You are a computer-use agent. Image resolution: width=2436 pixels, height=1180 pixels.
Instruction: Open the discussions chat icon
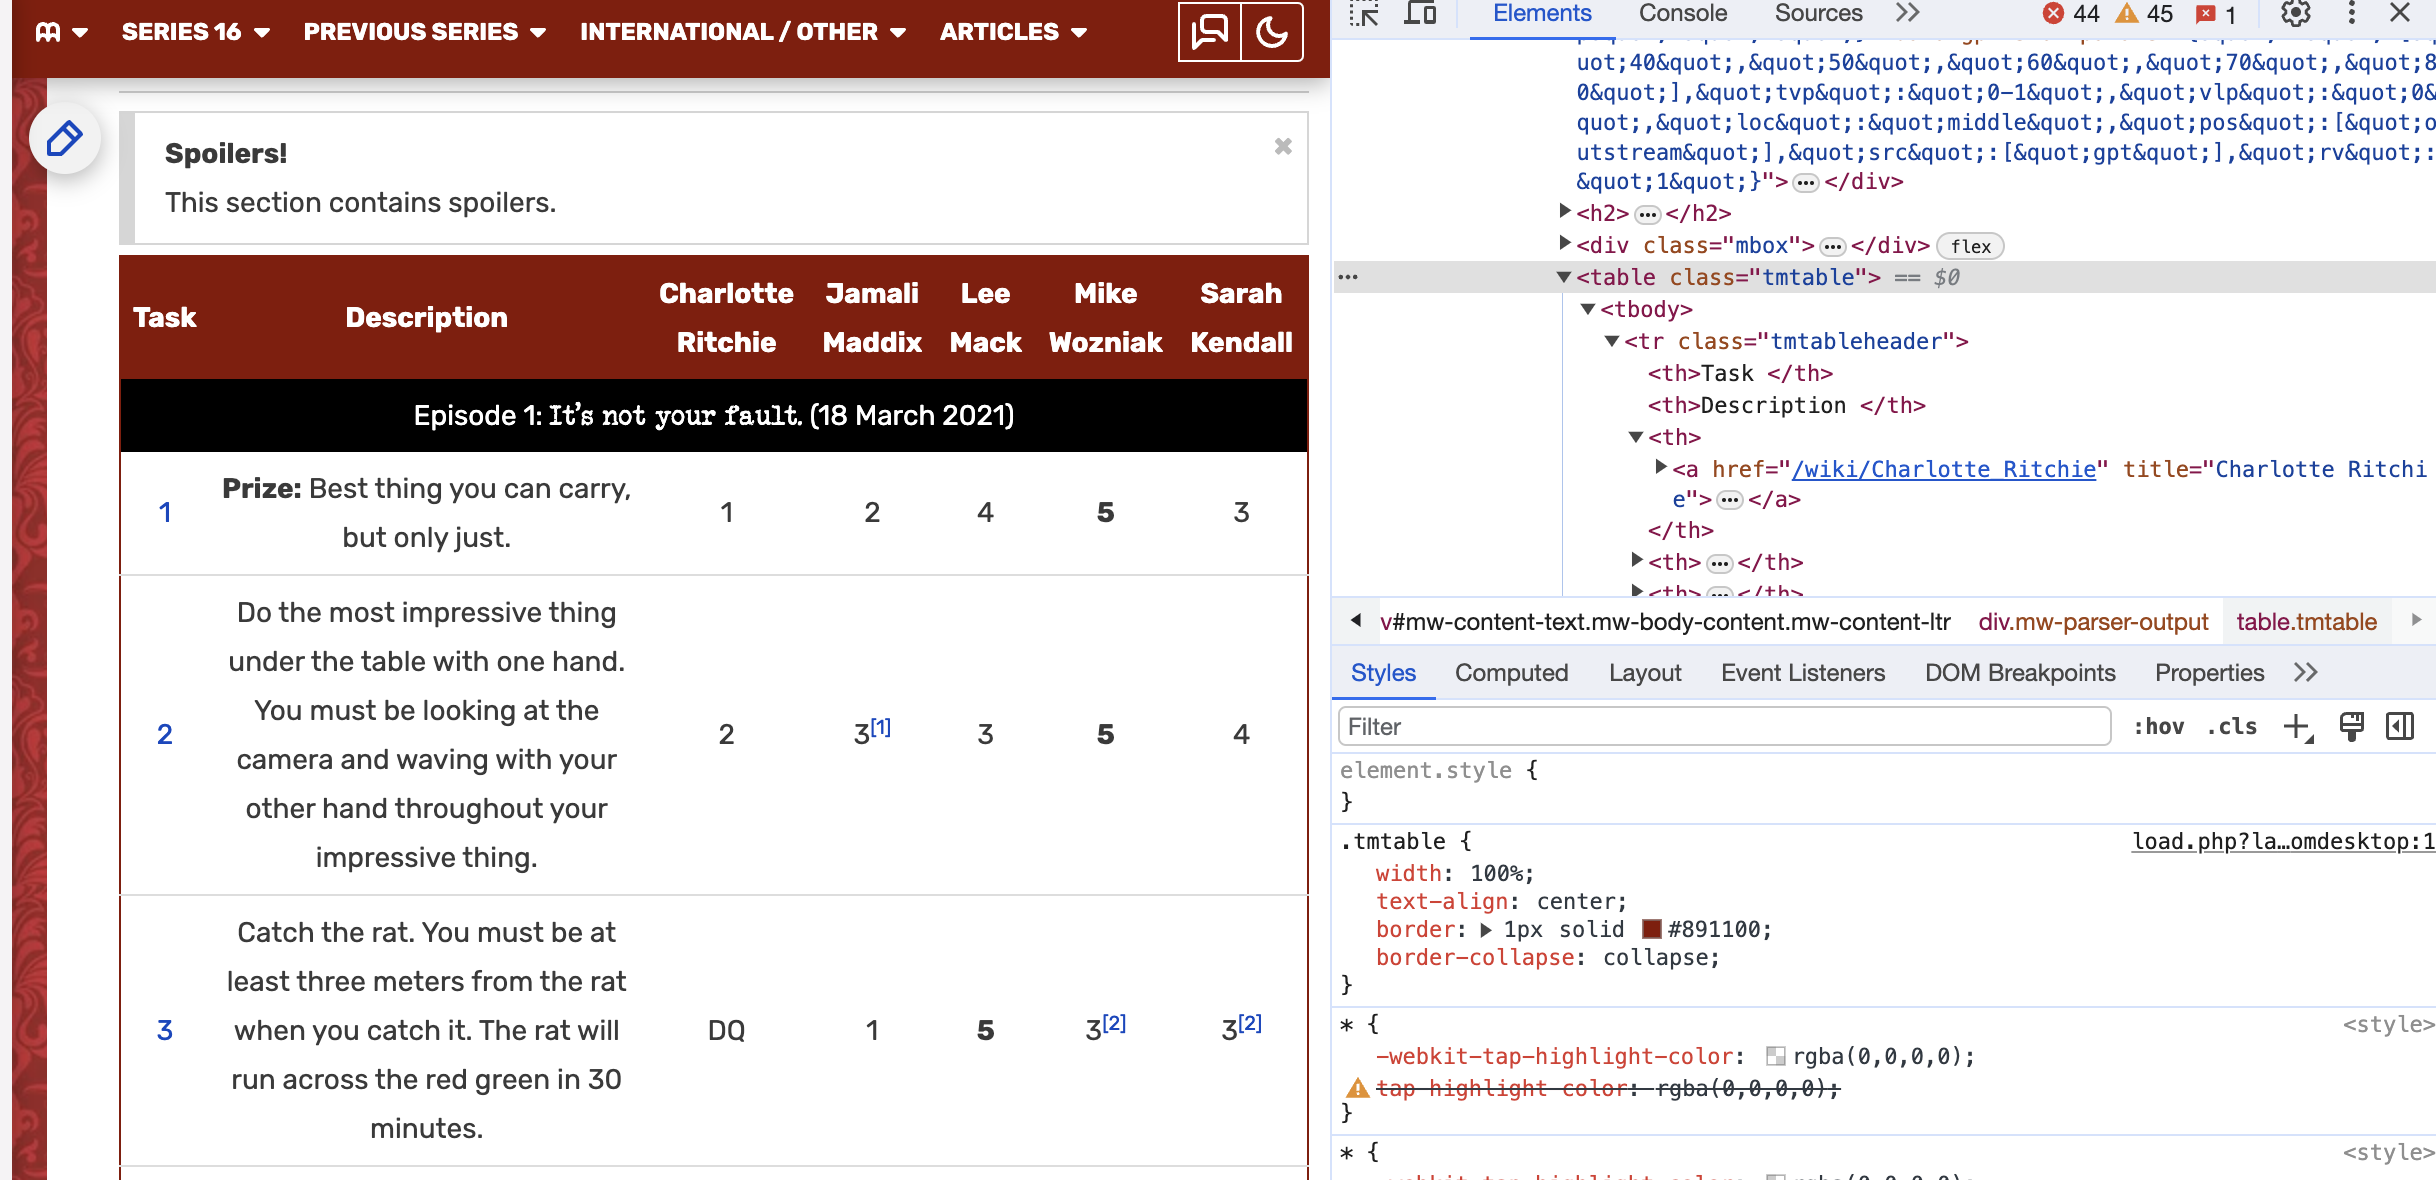pyautogui.click(x=1209, y=32)
